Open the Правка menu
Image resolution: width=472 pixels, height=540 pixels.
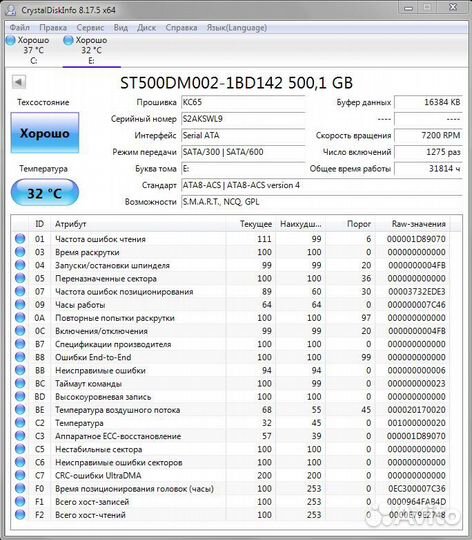click(53, 28)
